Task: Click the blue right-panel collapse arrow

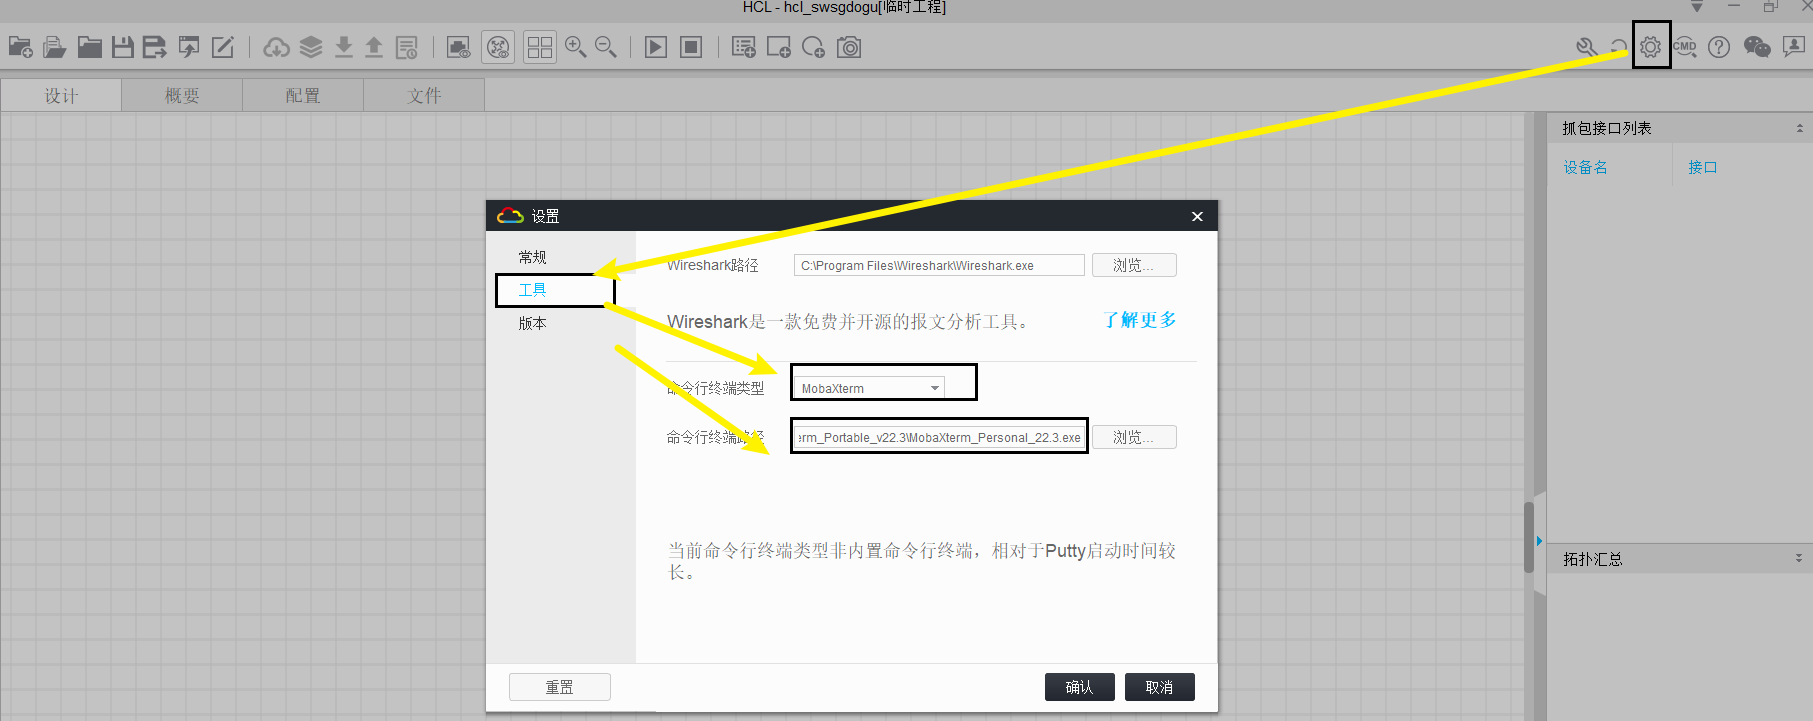Action: [x=1540, y=541]
